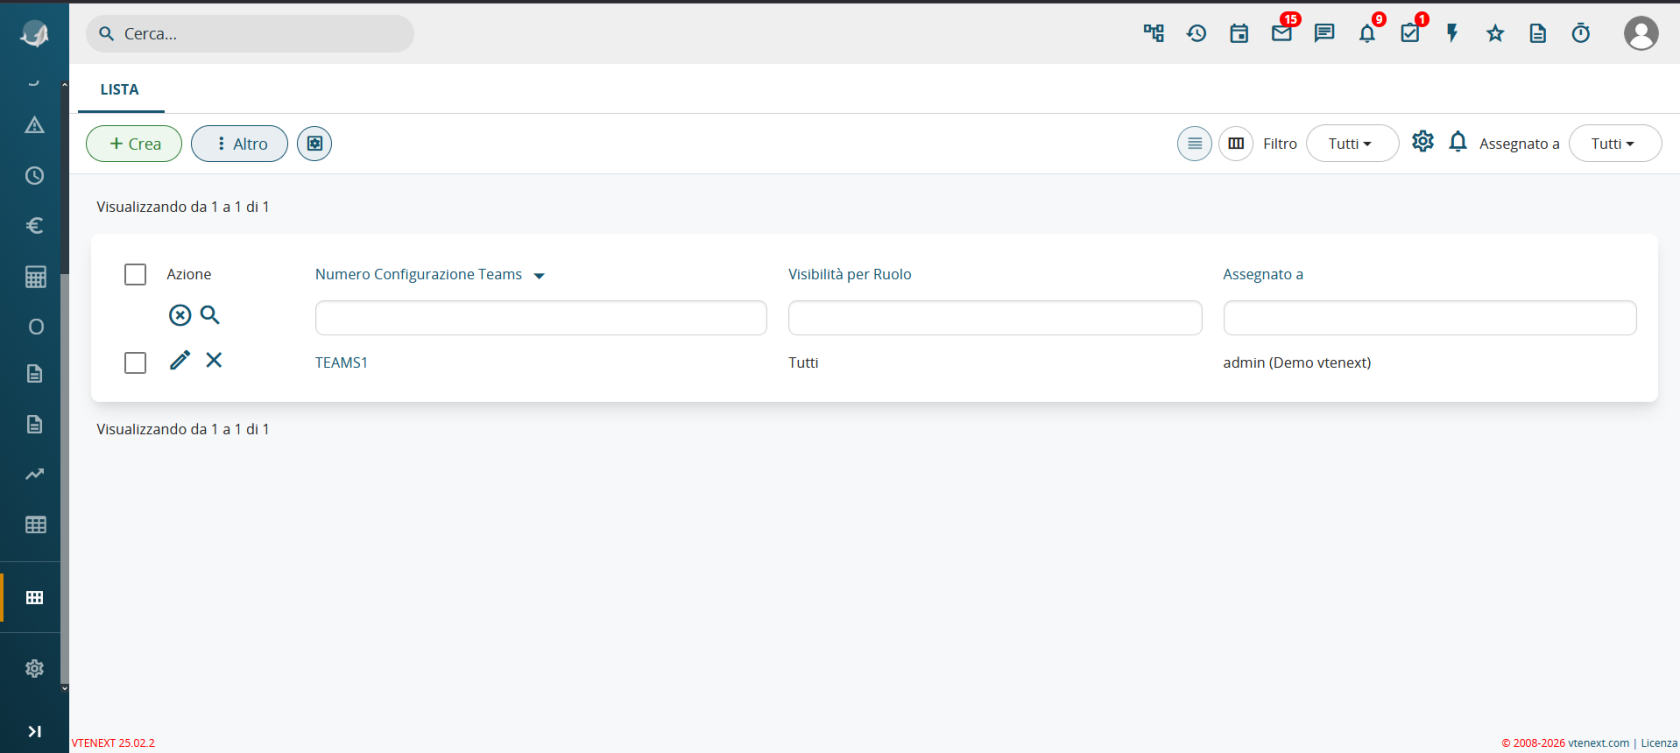The height and width of the screenshot is (753, 1680).
Task: Edit TEAMS1 record with pencil icon
Action: pos(180,360)
